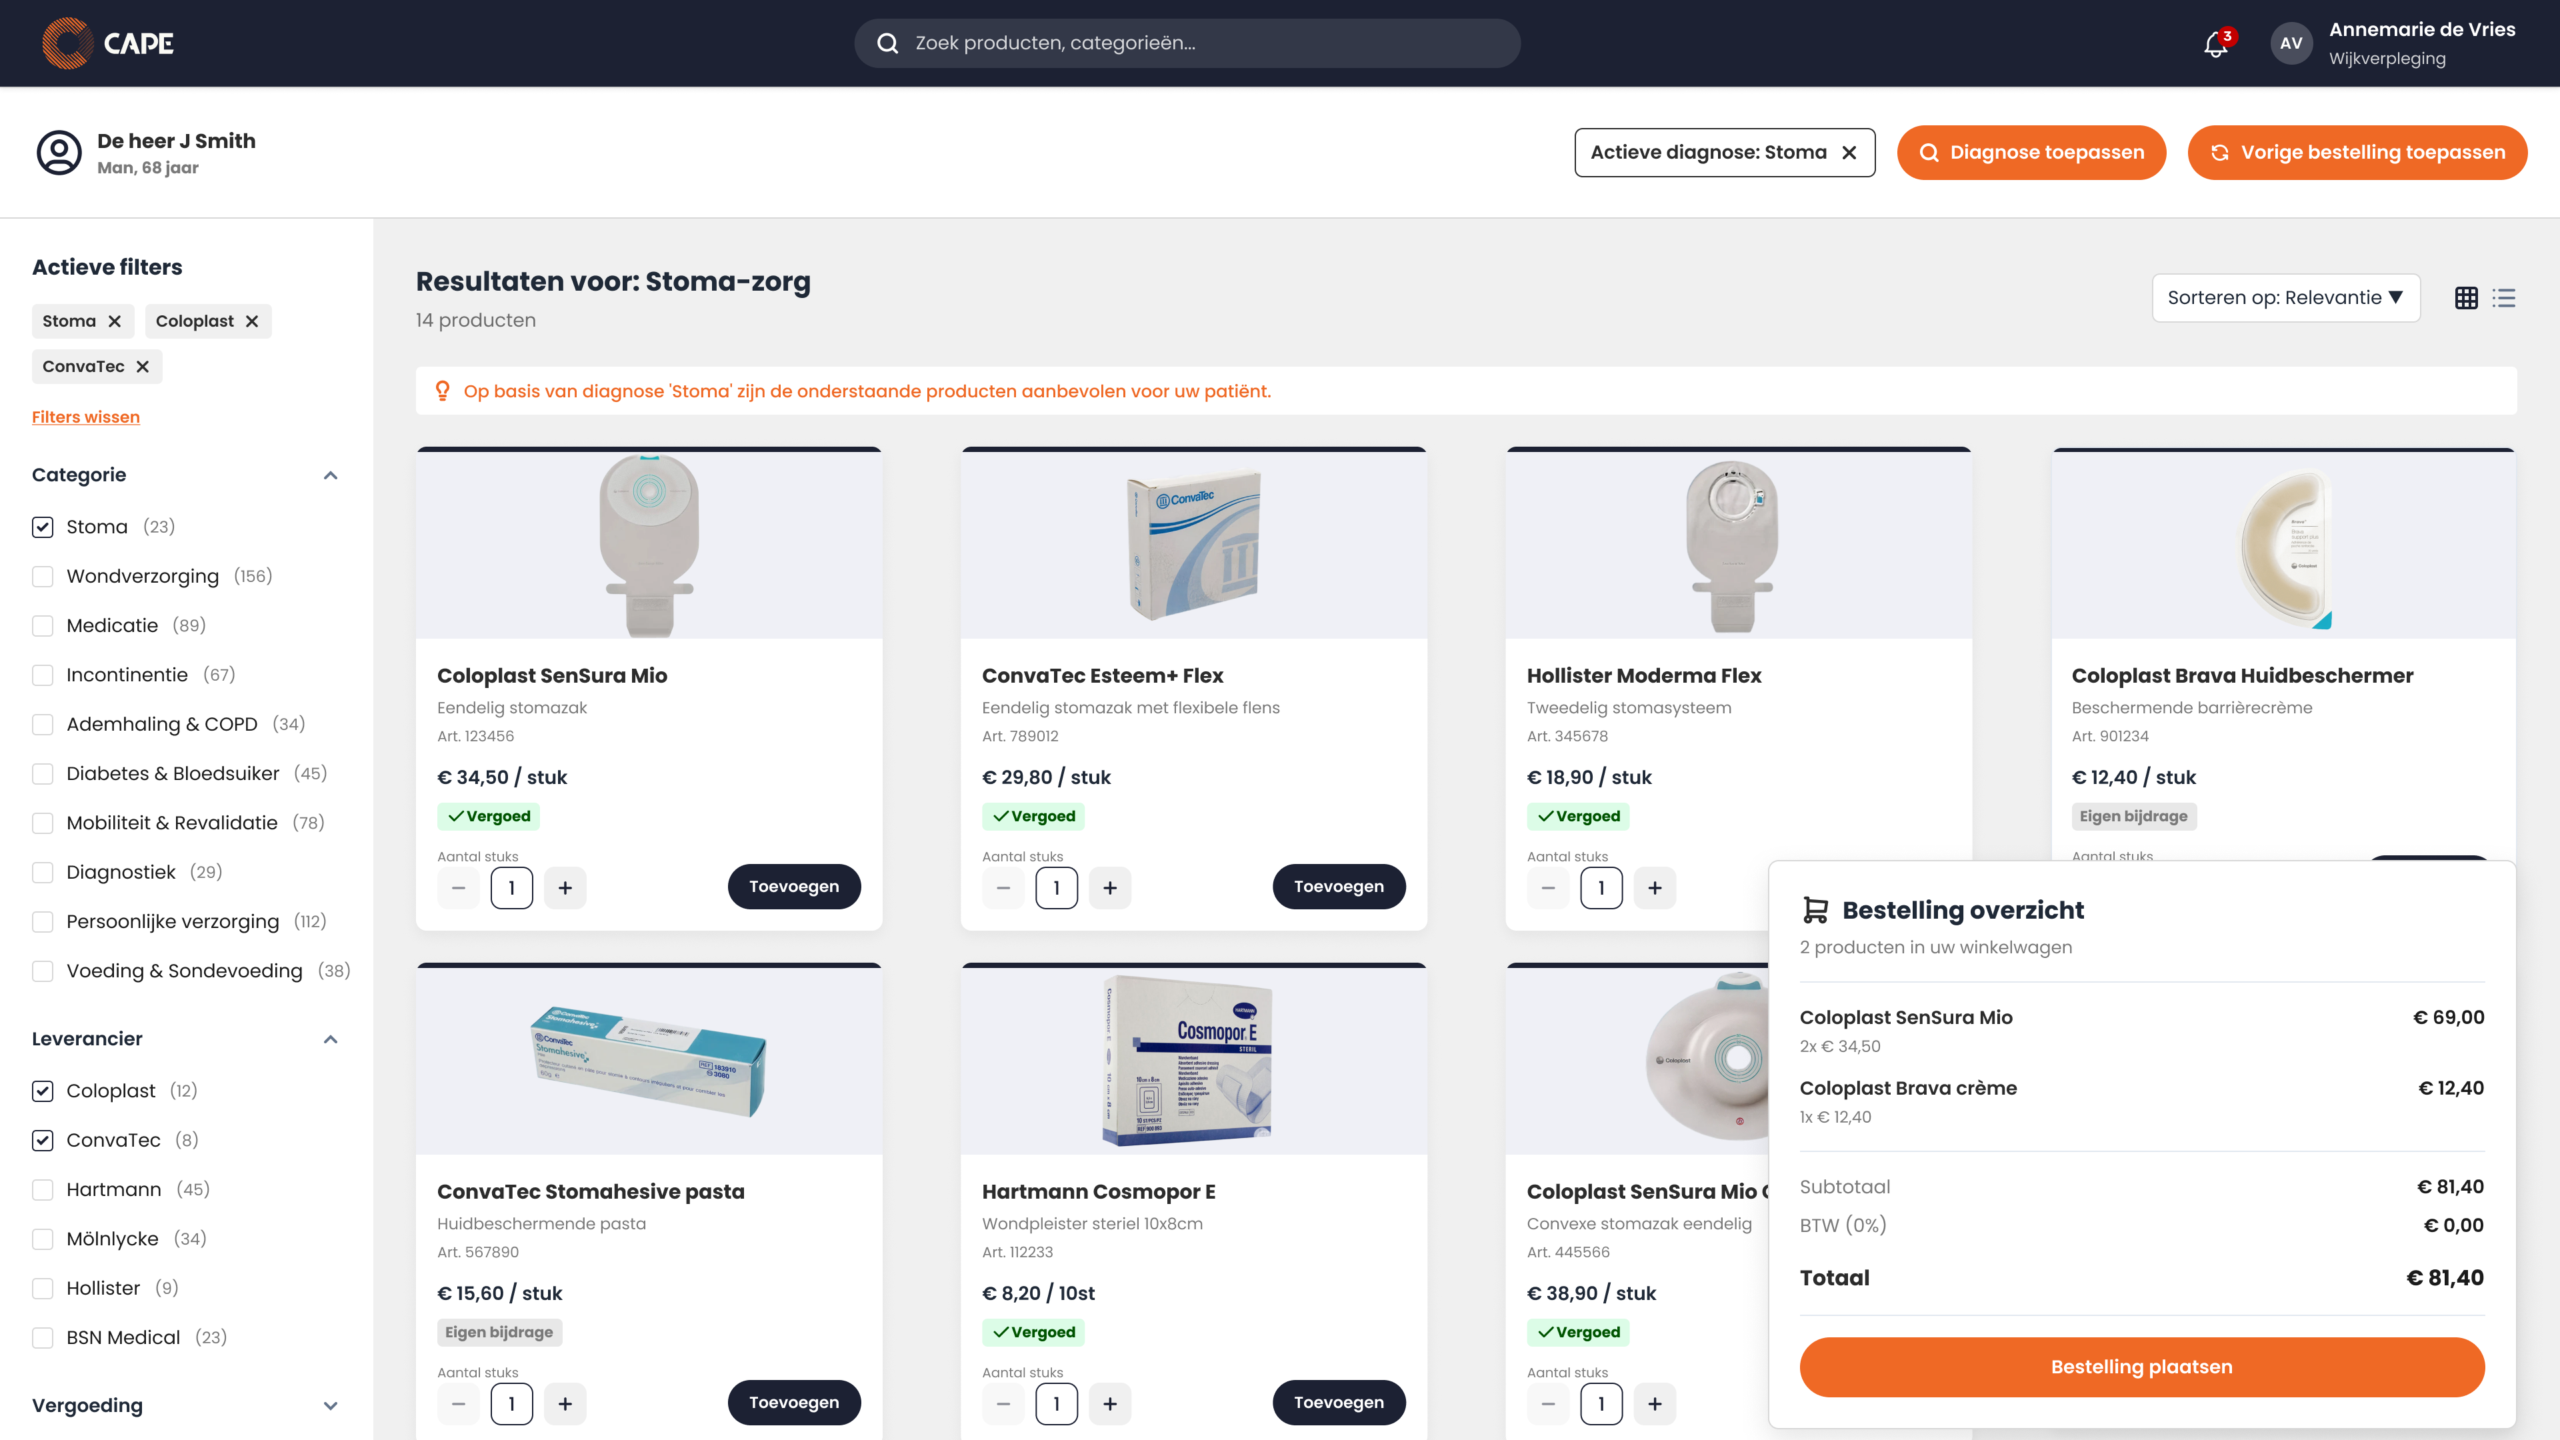2560x1440 pixels.
Task: Check the Diabetes & Bloedsuiker category
Action: (x=42, y=774)
